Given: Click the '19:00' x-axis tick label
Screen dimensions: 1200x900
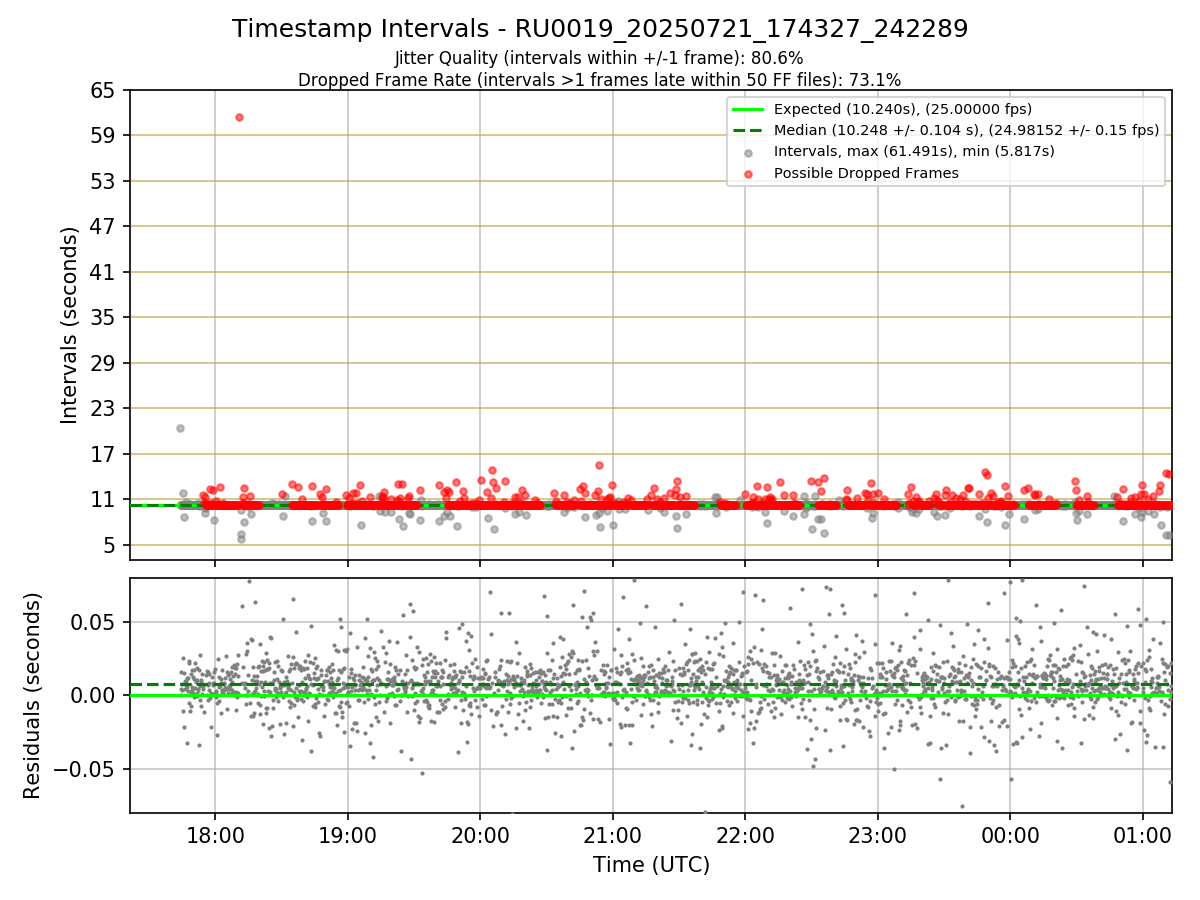Looking at the screenshot, I should [348, 835].
